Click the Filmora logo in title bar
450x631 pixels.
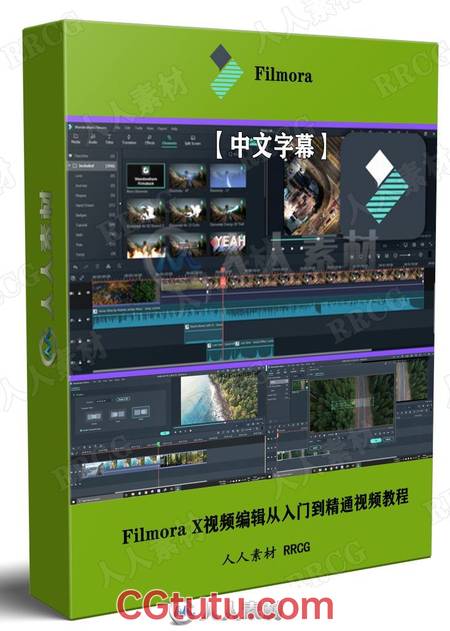pos(71,127)
